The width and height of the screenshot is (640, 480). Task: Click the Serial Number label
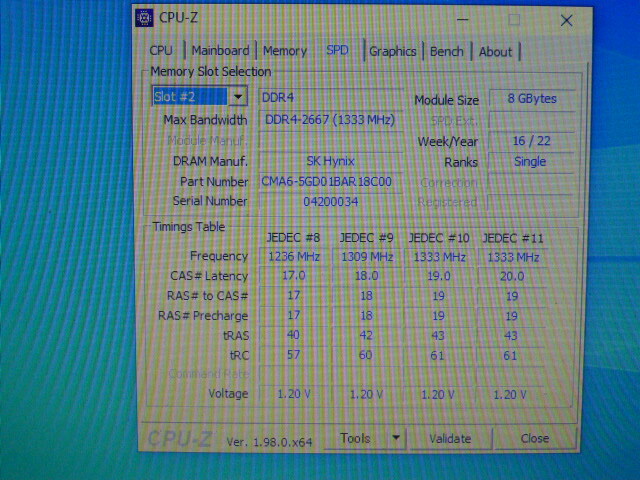click(x=210, y=201)
